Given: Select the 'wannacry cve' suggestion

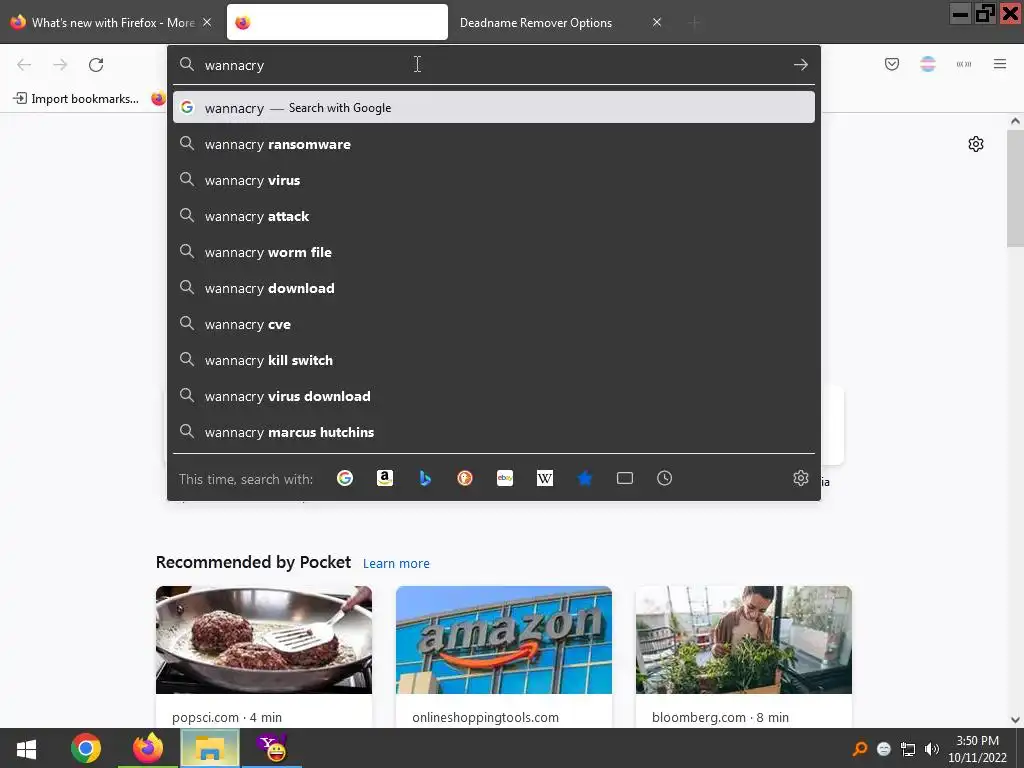Looking at the screenshot, I should coord(494,325).
